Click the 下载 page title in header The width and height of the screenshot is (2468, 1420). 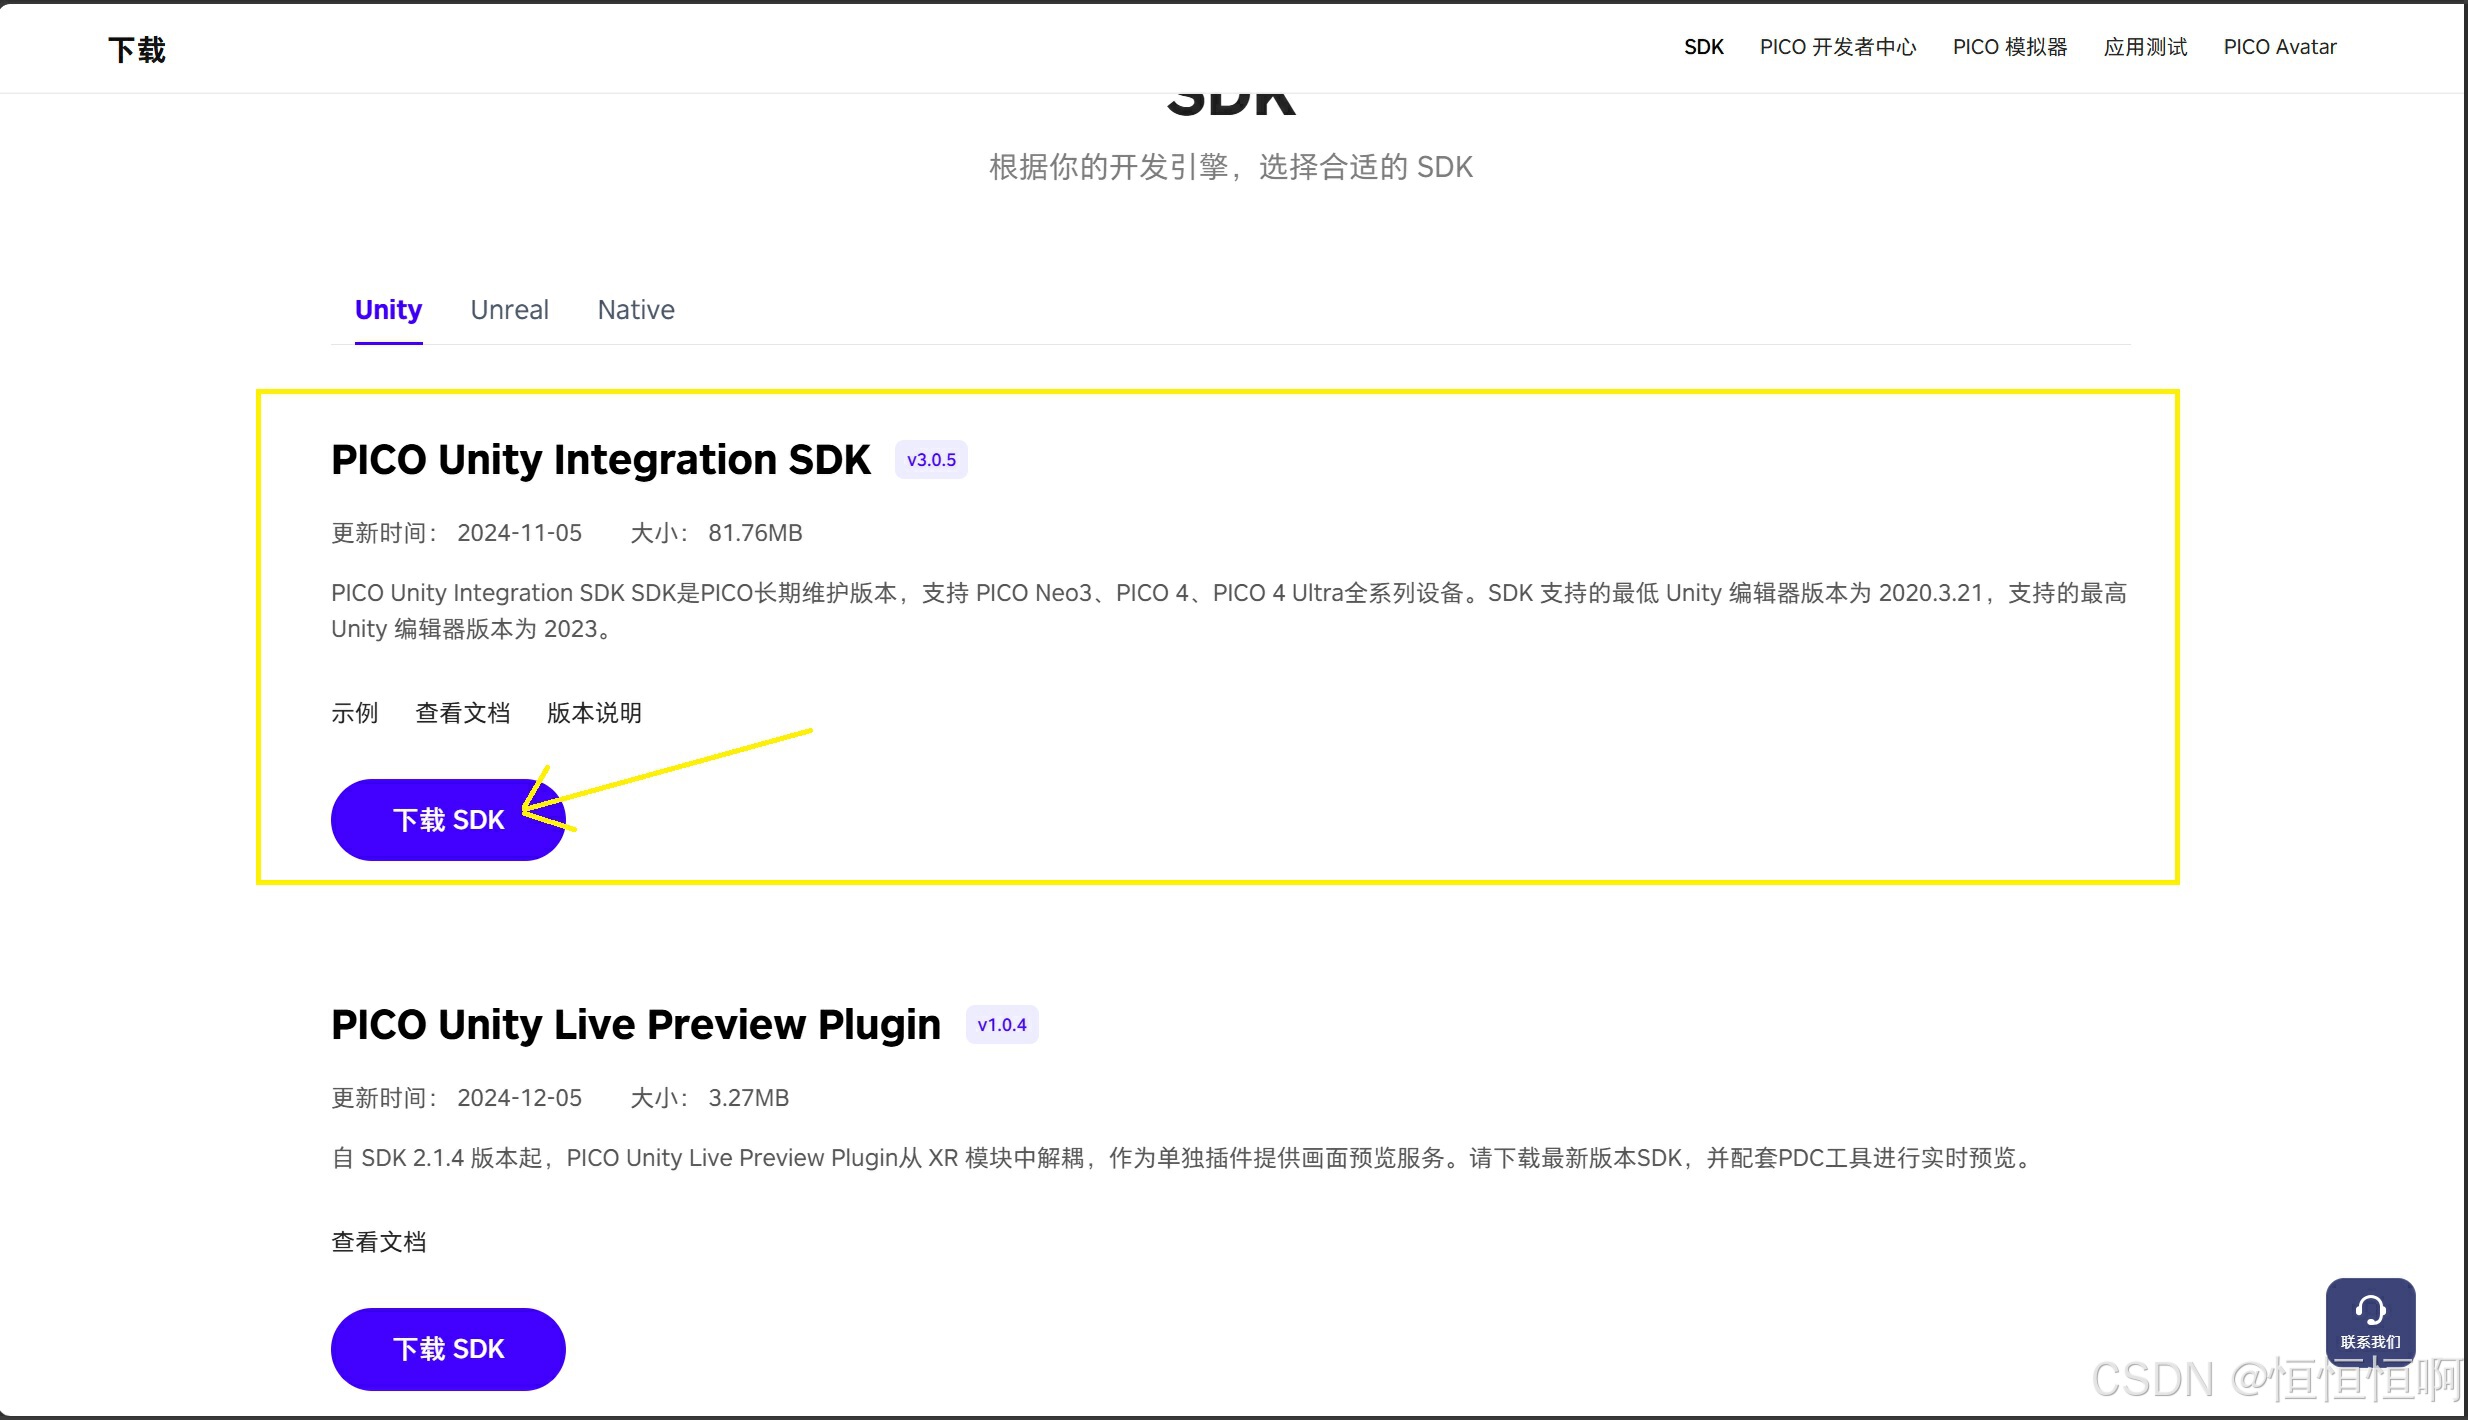136,50
